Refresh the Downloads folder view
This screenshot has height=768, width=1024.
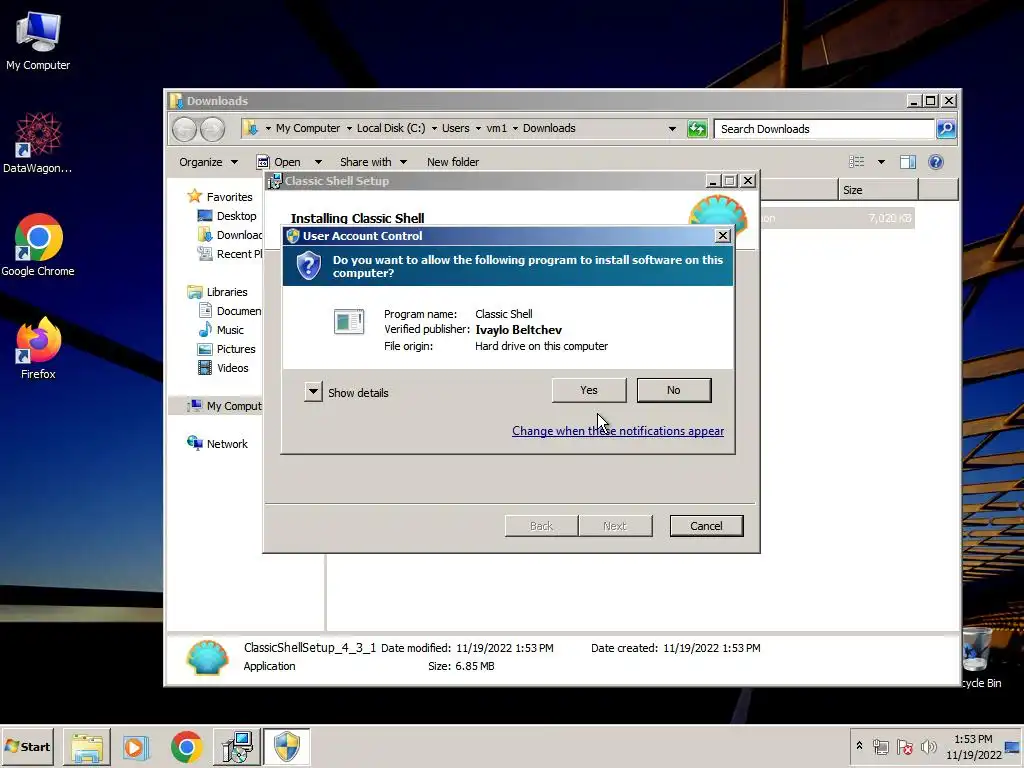coord(697,129)
